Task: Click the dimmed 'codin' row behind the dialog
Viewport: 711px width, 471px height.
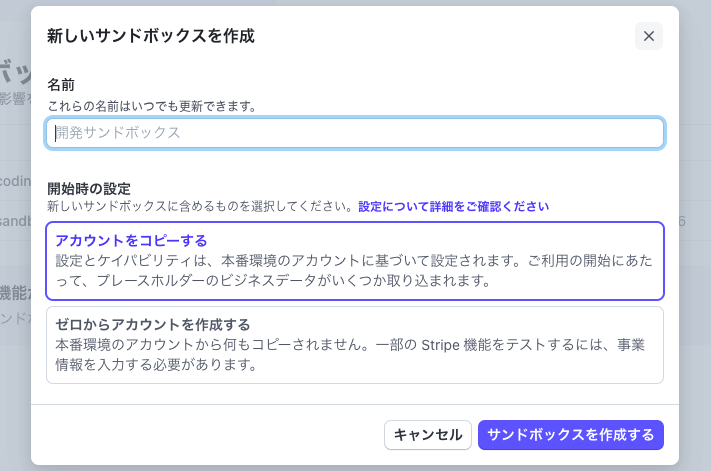Action: 15,181
